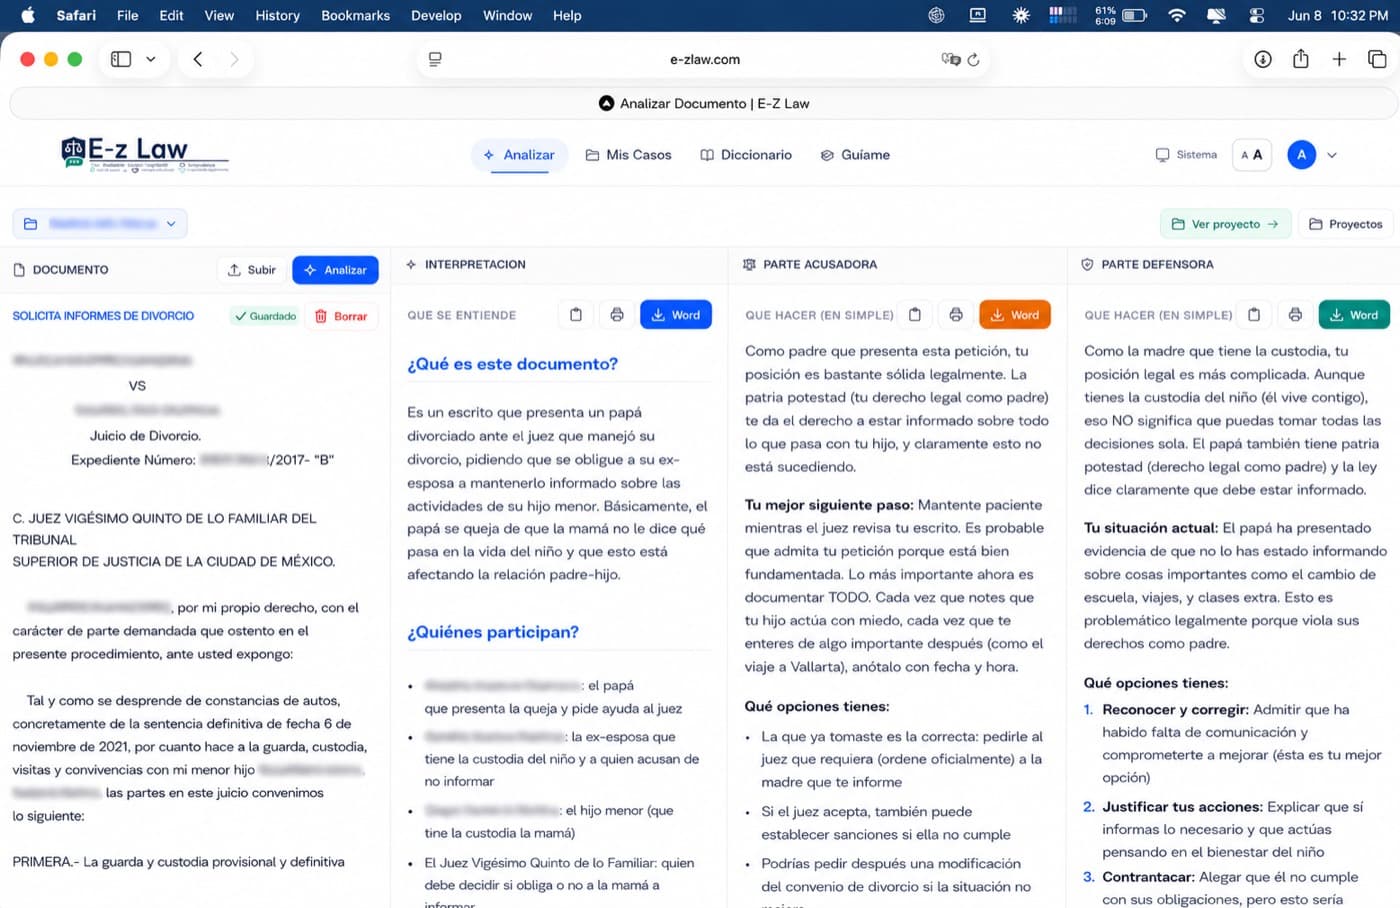Viewport: 1400px width, 908px height.
Task: Download Interpretación as Word
Action: point(676,315)
